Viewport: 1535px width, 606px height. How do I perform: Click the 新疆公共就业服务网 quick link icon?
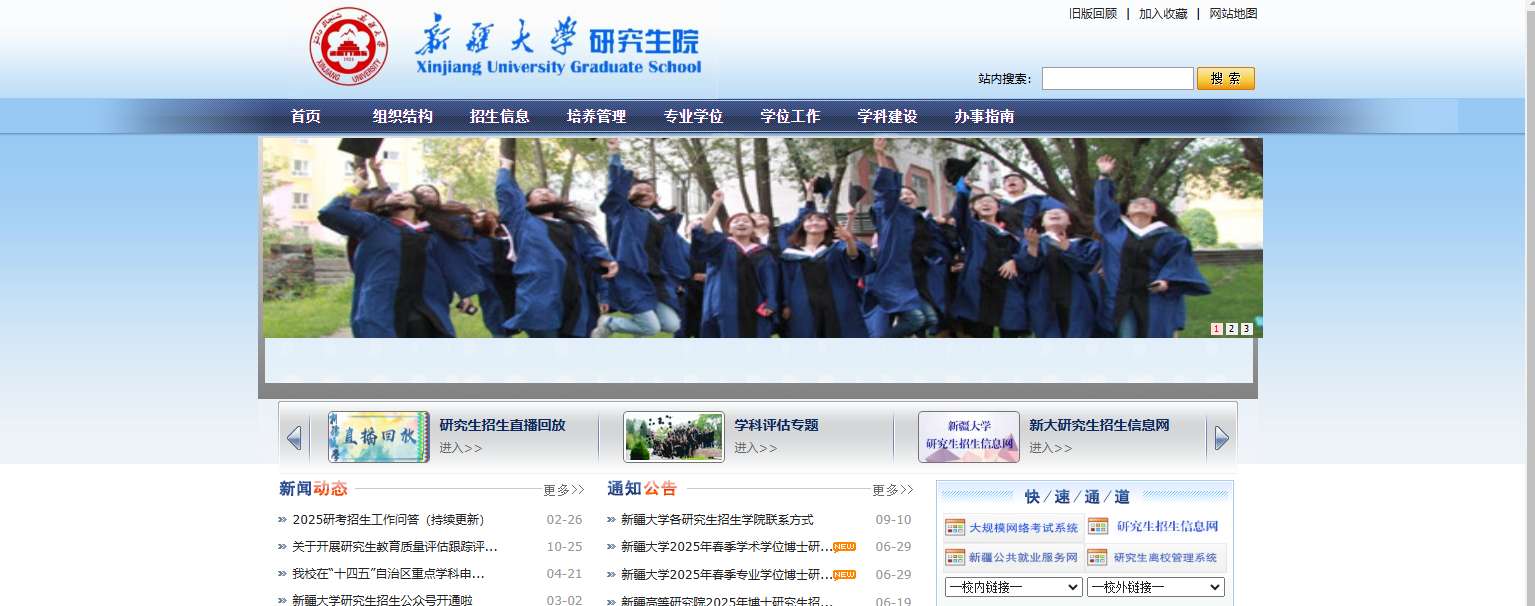coord(955,558)
